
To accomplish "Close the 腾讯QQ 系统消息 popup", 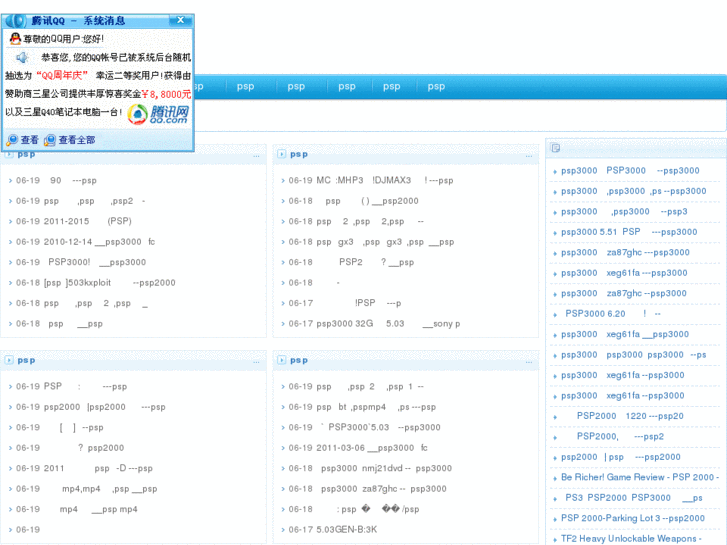I will [180, 20].
